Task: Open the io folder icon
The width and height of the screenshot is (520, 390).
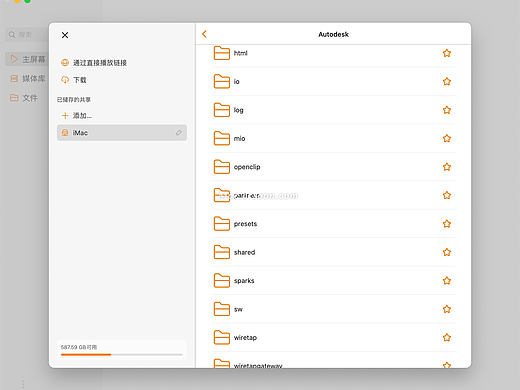Action: pyautogui.click(x=222, y=81)
